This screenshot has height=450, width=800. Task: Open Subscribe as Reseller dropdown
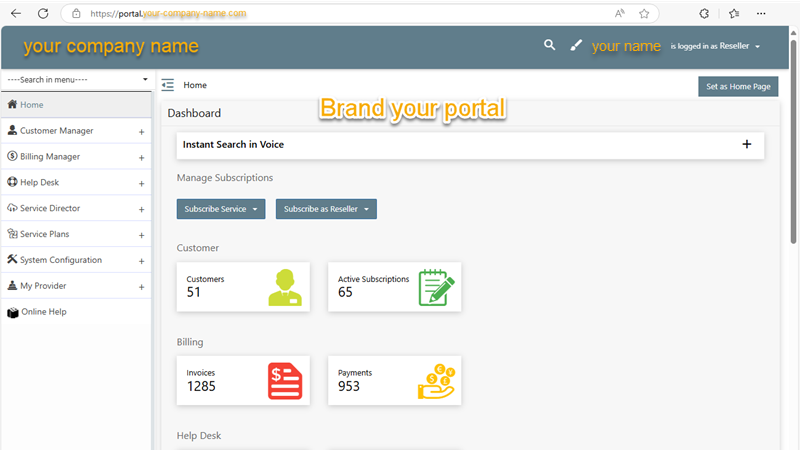point(326,209)
